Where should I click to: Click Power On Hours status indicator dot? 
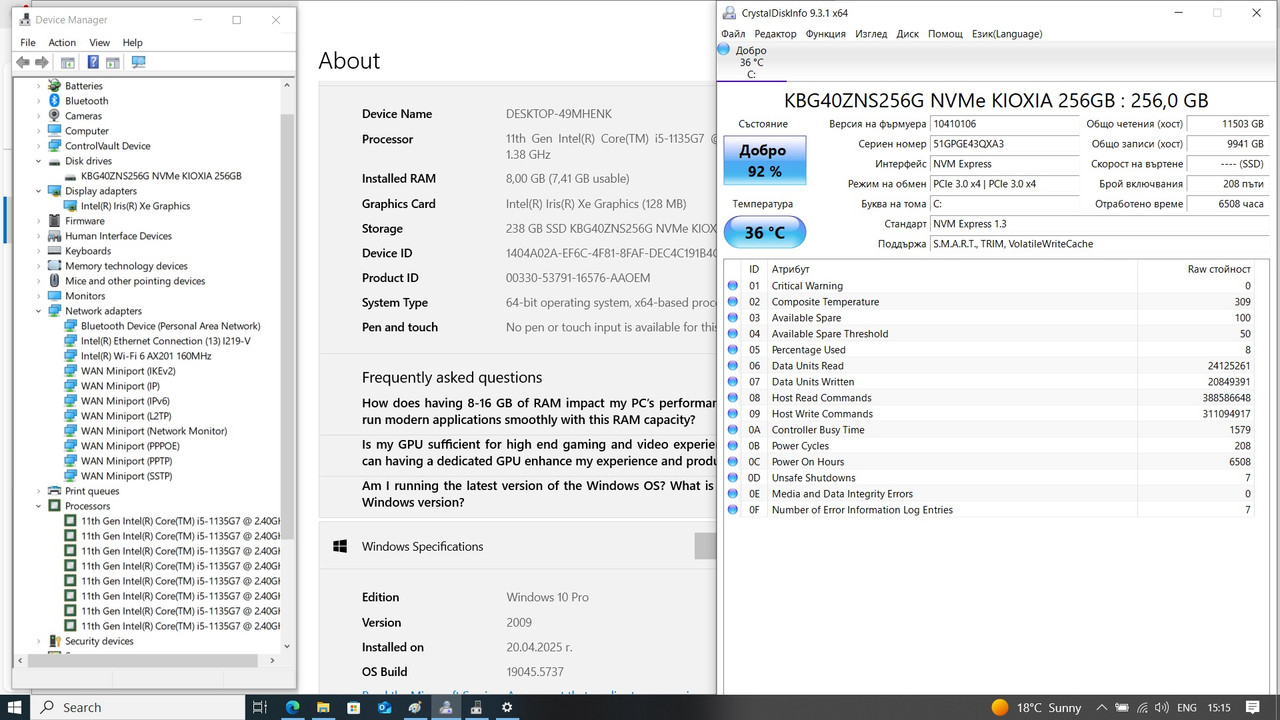pos(733,462)
